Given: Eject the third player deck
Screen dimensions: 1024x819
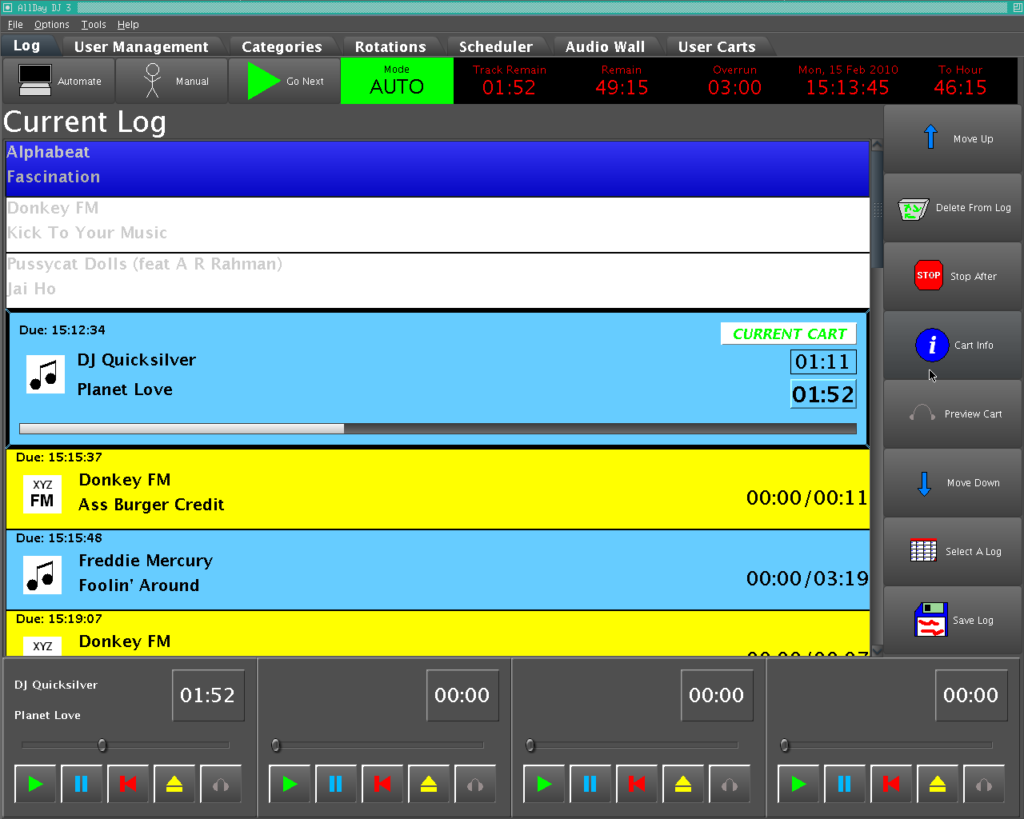Looking at the screenshot, I should click(x=683, y=783).
